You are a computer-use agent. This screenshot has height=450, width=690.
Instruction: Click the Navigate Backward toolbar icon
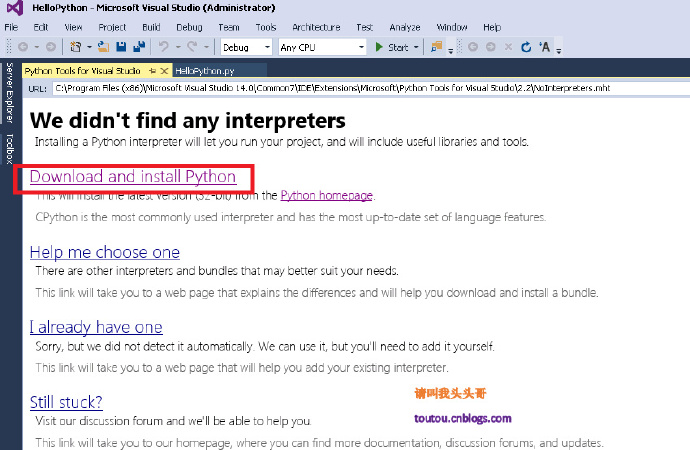[23, 47]
